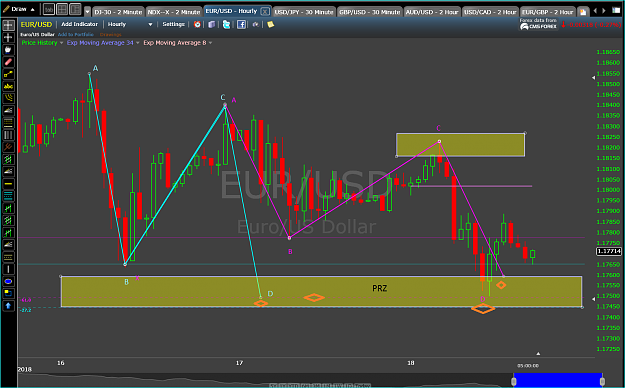Click the CMS Forex data provider logo
The image size is (625, 388).
point(538,26)
